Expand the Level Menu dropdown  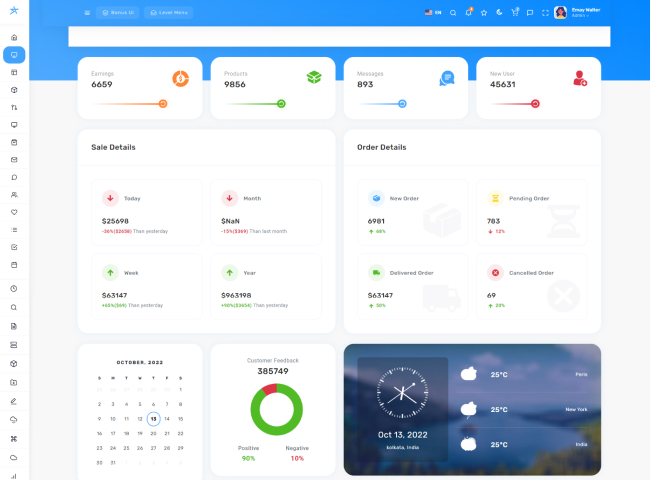click(x=168, y=13)
